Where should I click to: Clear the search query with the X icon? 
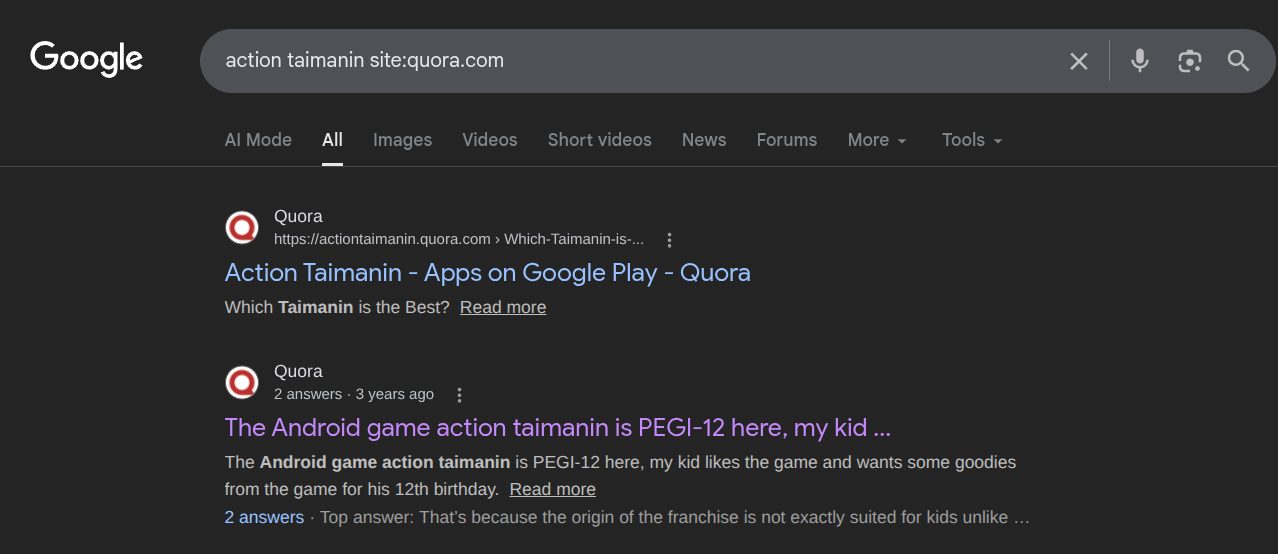pos(1079,61)
